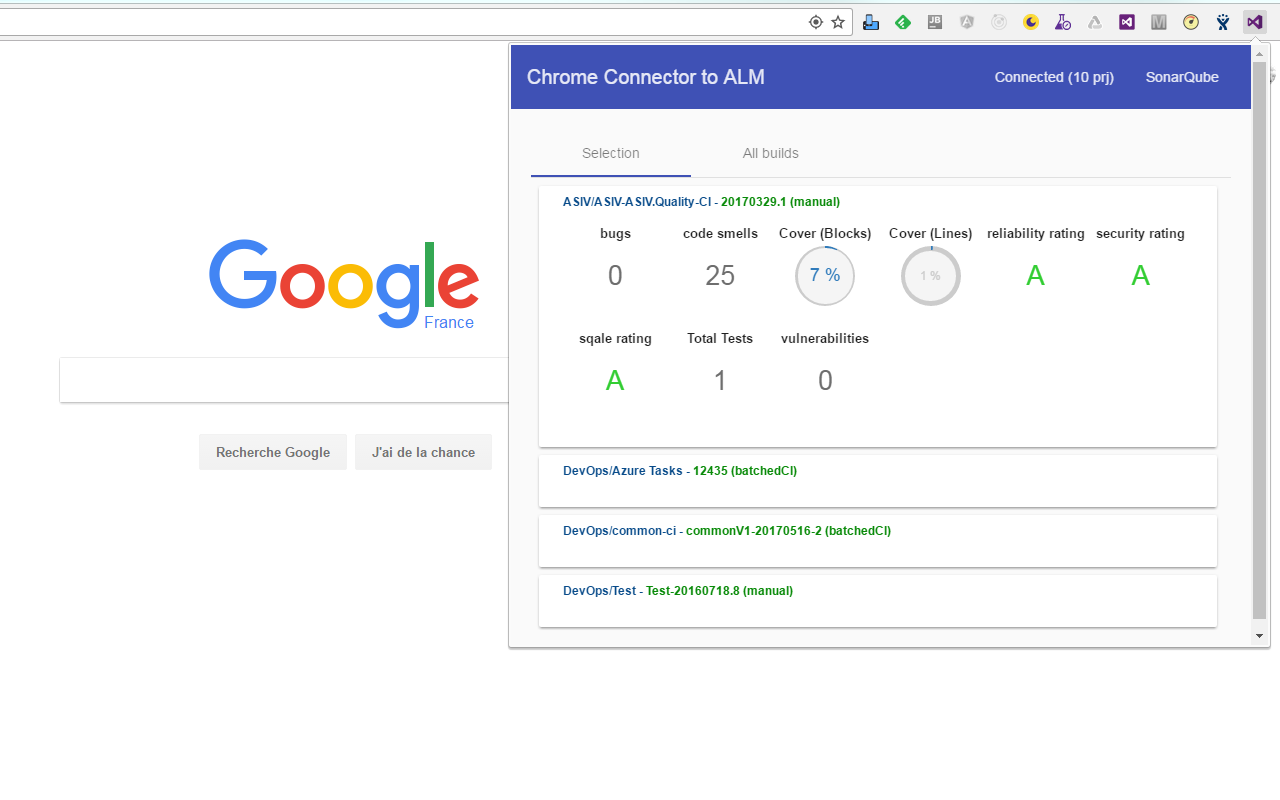Open the Atlassian figure extension icon
The image size is (1280, 800).
tap(1223, 22)
